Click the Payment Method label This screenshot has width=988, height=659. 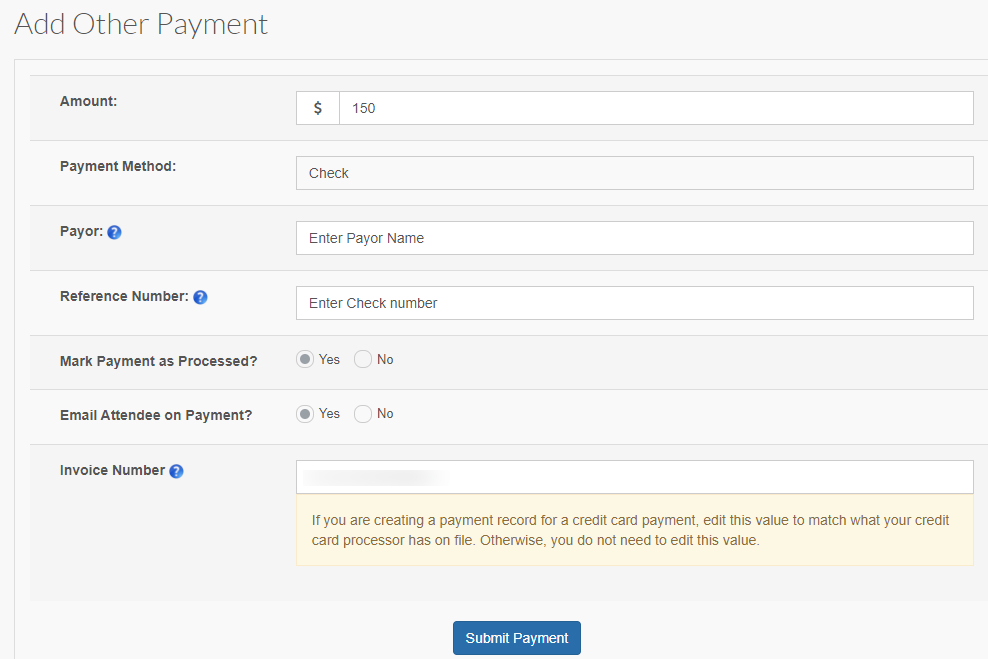coord(118,166)
